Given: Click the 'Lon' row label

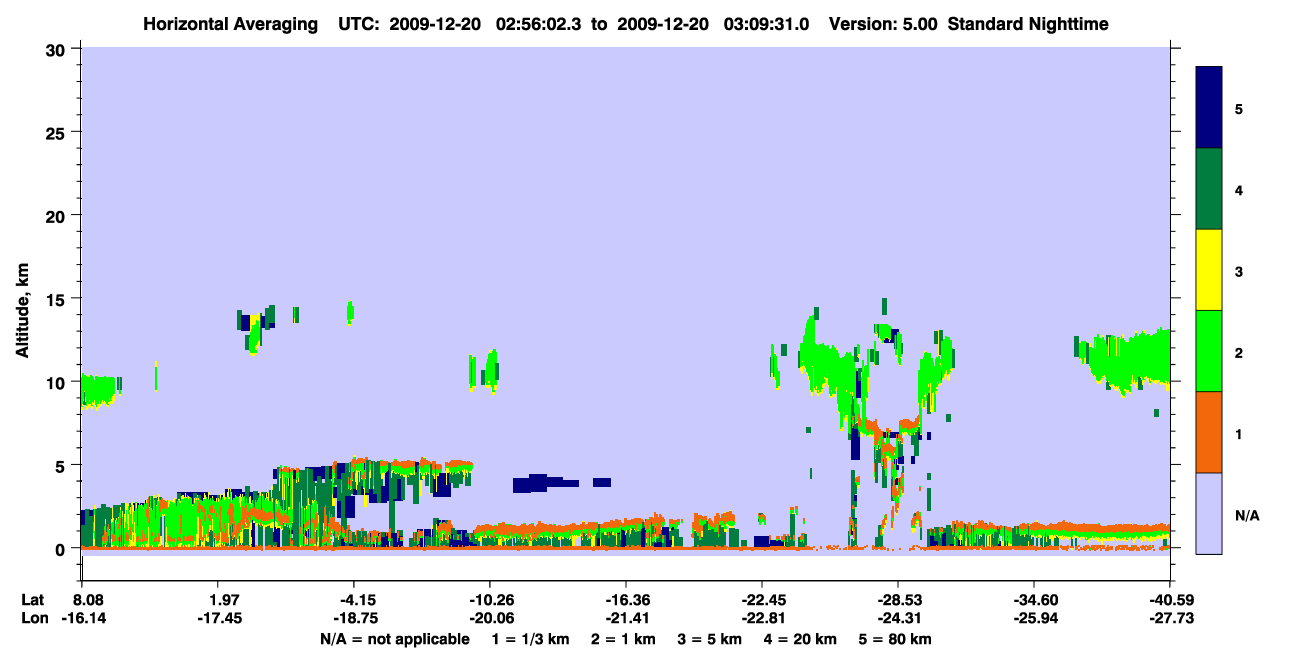Looking at the screenshot, I should click(34, 619).
